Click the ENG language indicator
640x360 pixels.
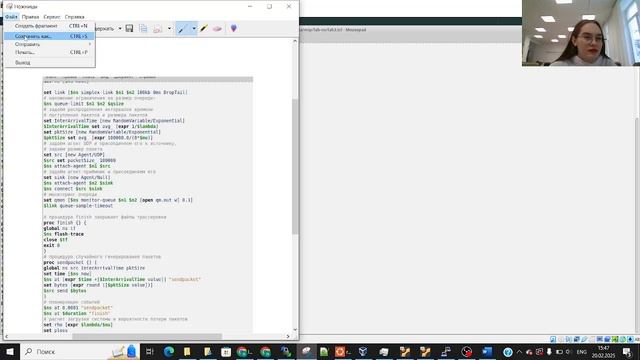point(582,352)
